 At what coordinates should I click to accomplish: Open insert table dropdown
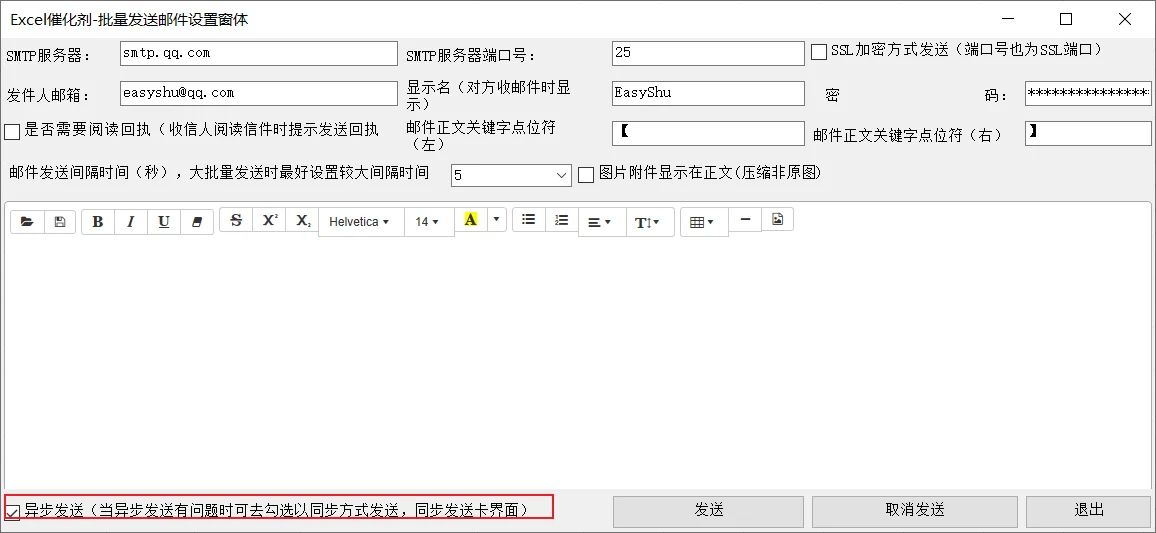click(704, 222)
